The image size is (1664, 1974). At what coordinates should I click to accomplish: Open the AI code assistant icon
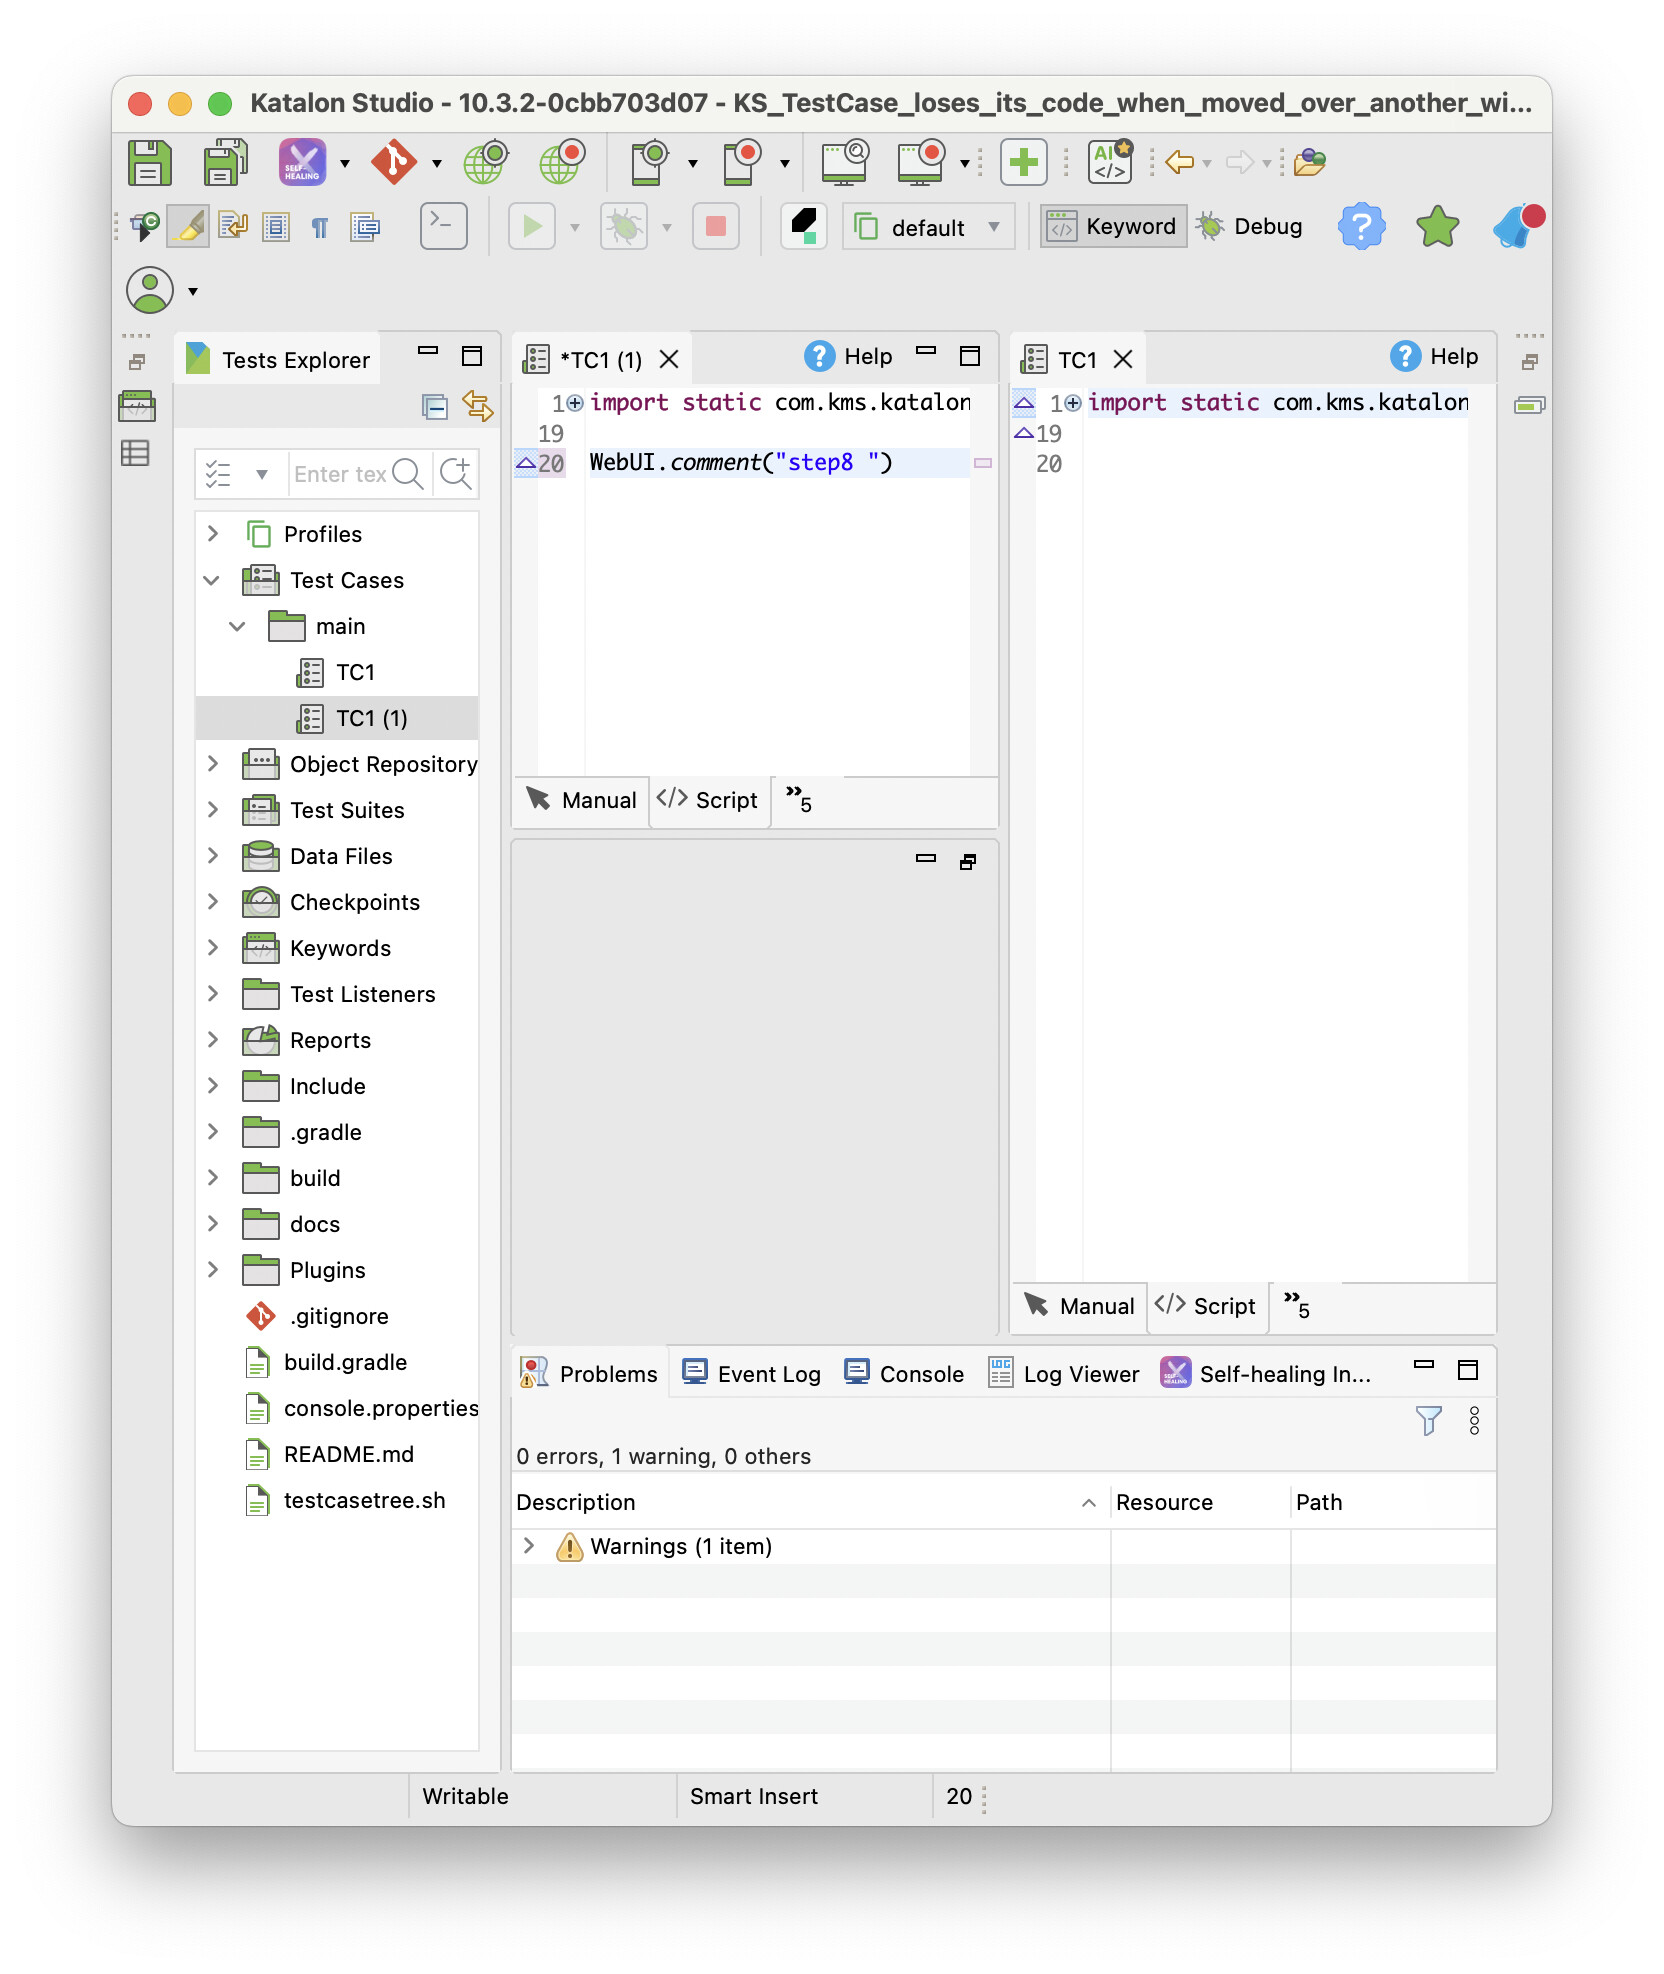1111,162
